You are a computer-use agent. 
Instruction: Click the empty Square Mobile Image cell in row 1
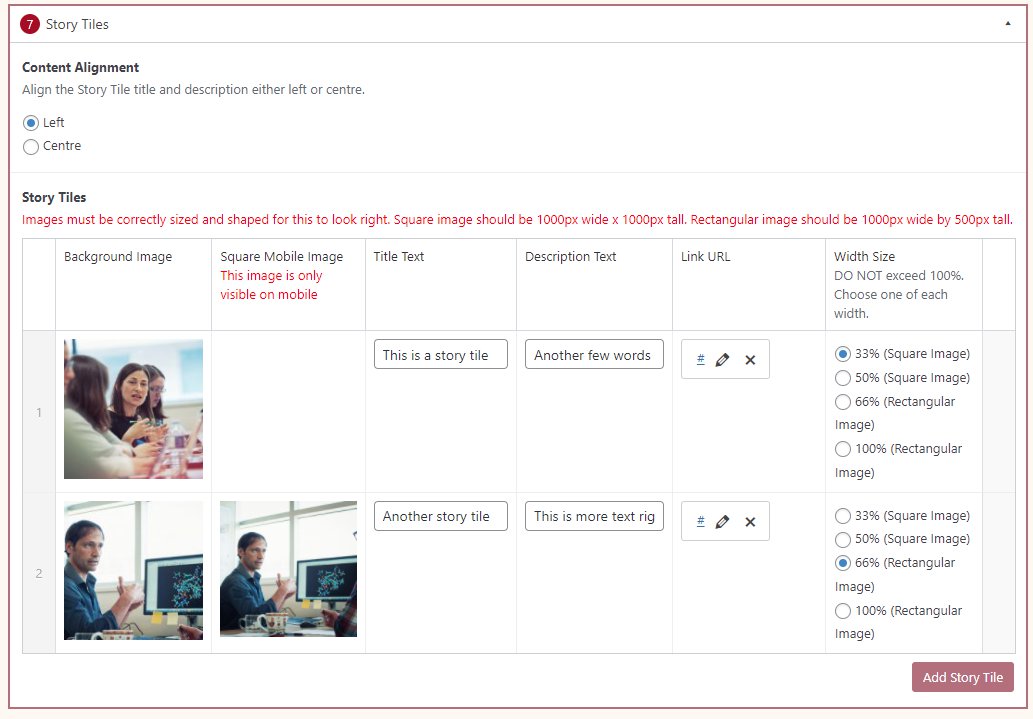(x=289, y=411)
